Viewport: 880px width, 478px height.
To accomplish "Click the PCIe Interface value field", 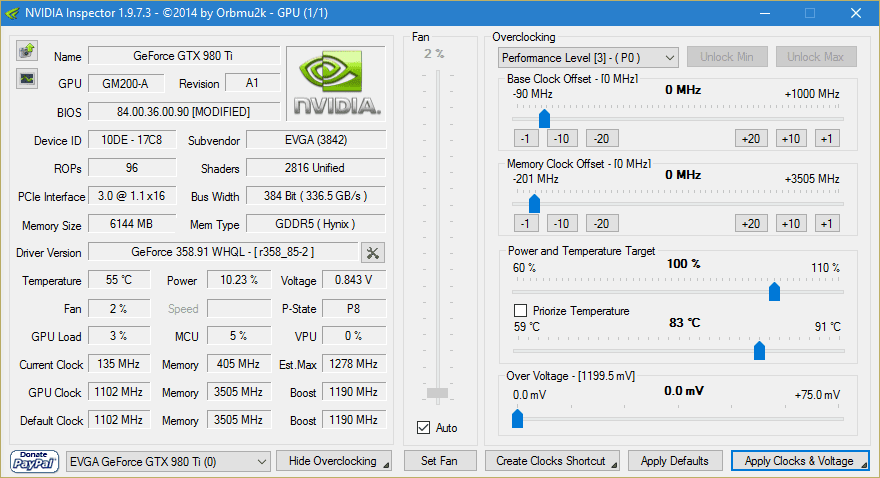I will [x=132, y=196].
